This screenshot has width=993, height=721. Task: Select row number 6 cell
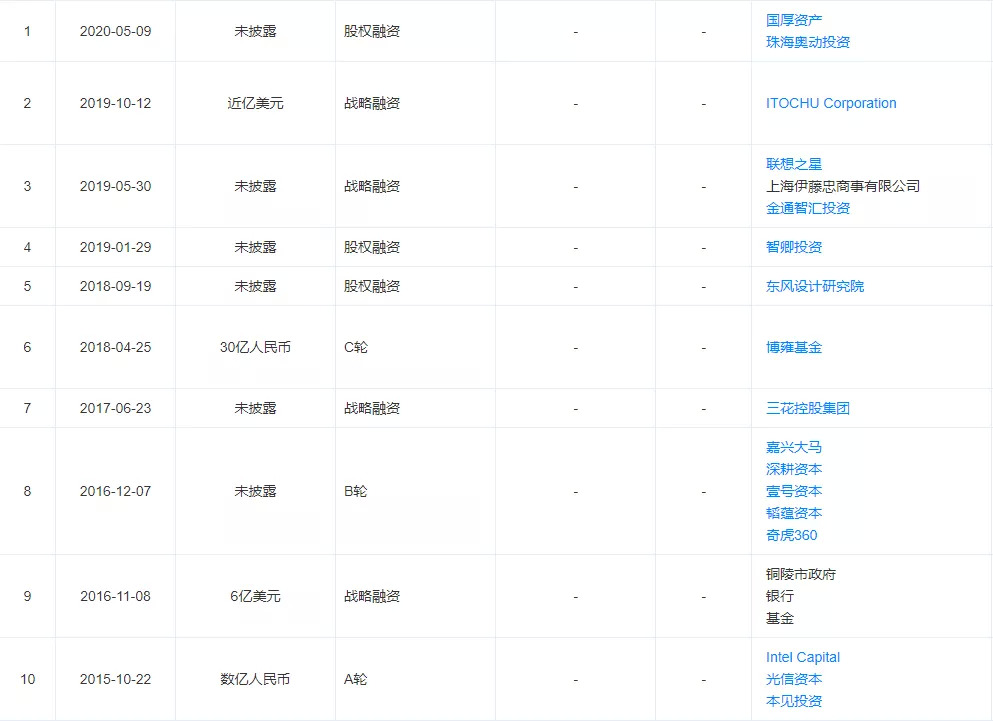[27, 347]
